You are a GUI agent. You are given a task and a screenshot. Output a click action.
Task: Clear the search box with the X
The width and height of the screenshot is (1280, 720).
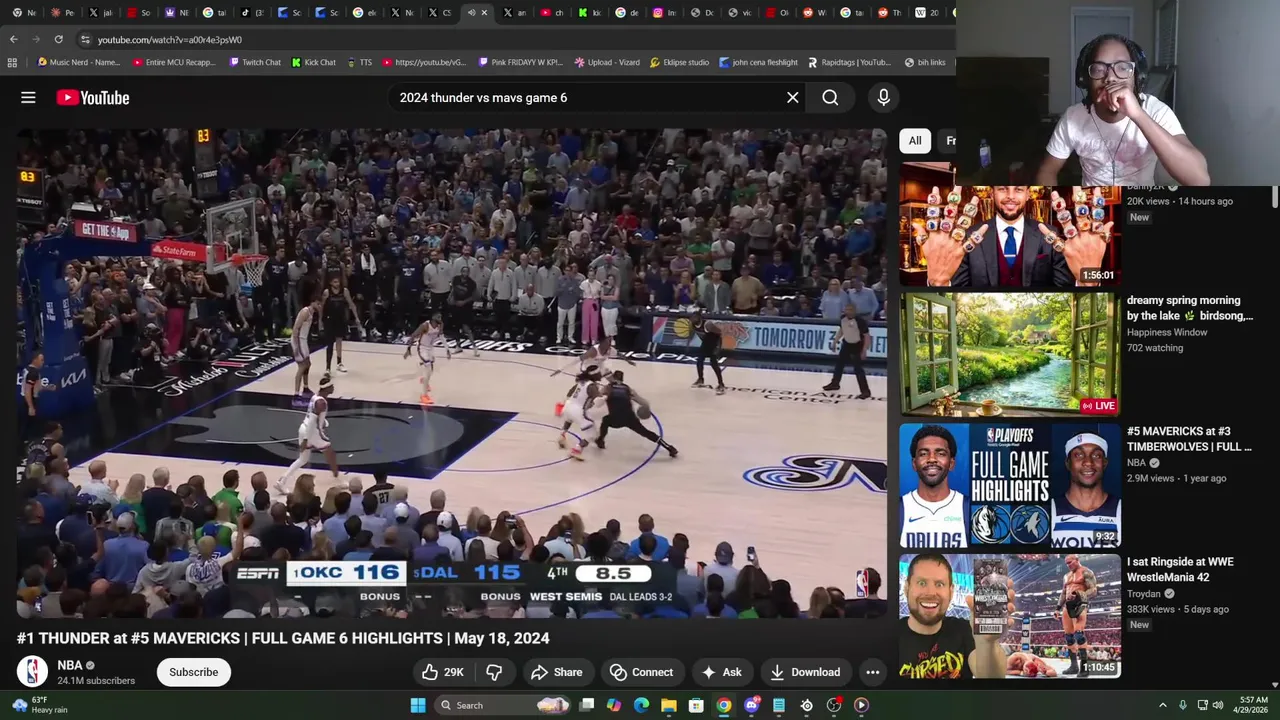coord(793,97)
